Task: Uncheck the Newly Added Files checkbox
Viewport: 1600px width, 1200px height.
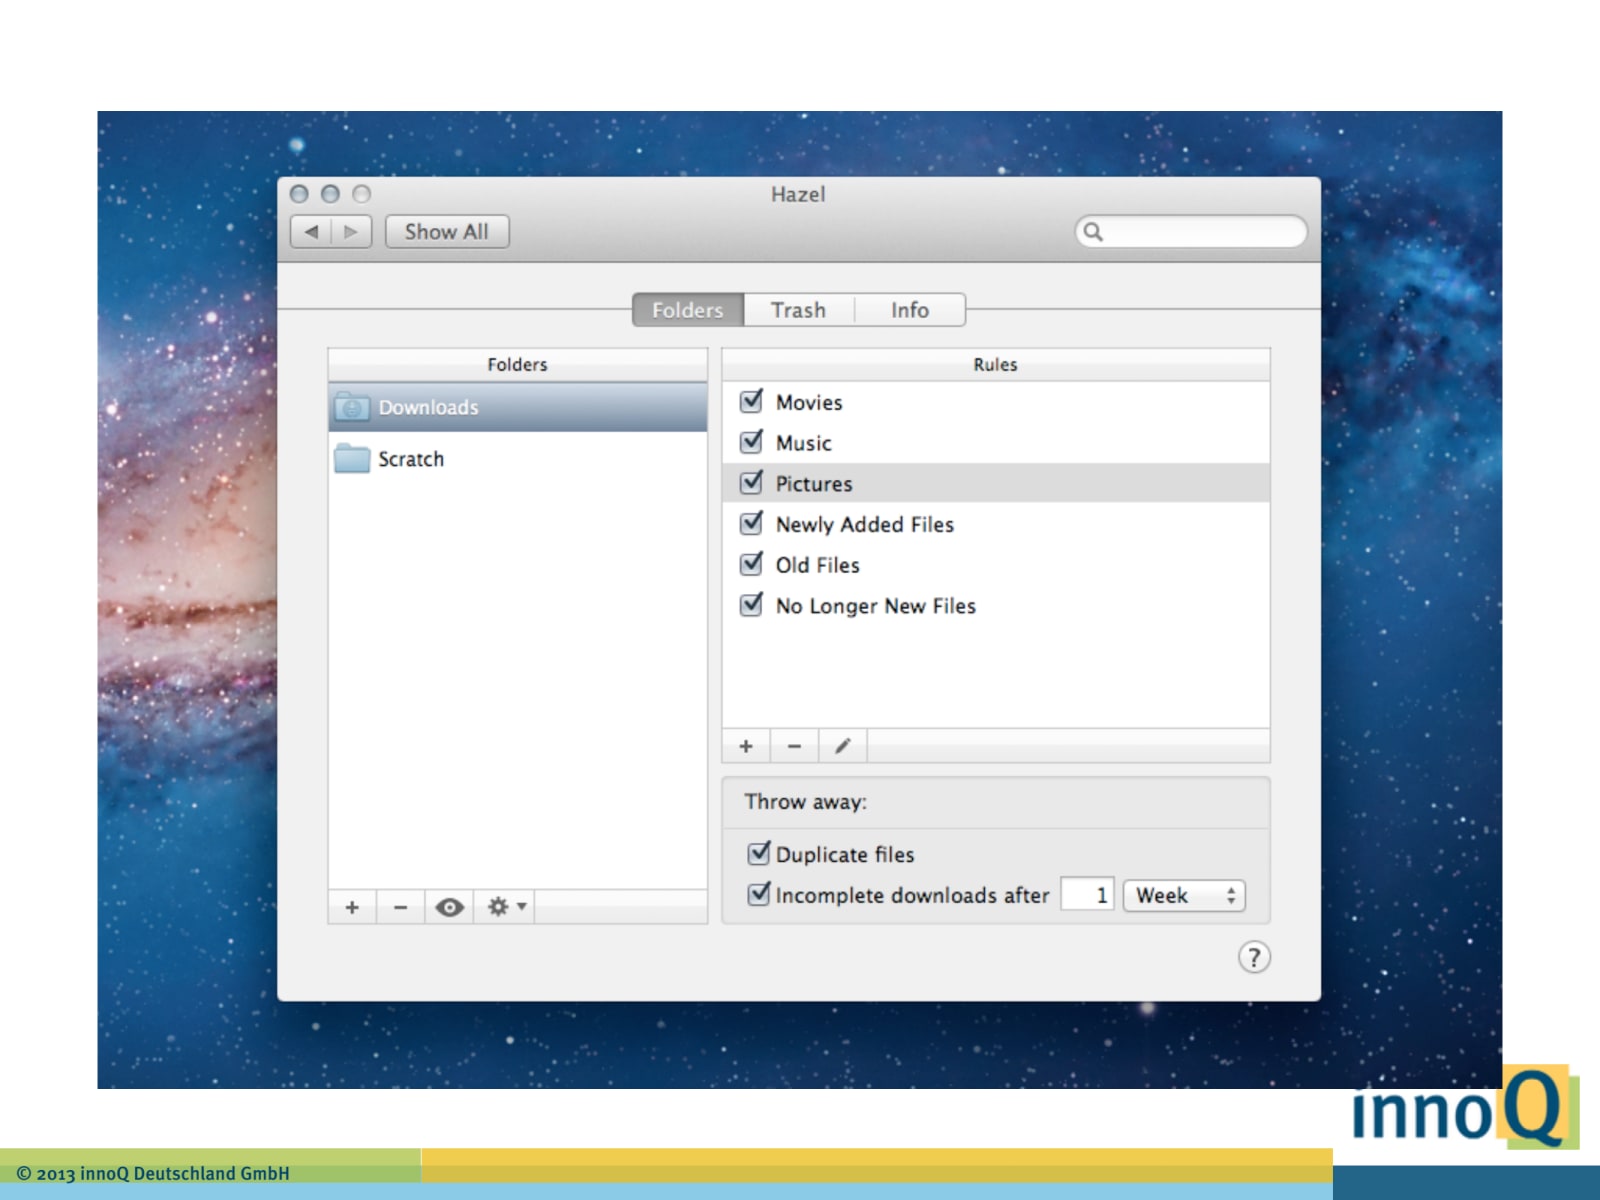Action: tap(751, 523)
